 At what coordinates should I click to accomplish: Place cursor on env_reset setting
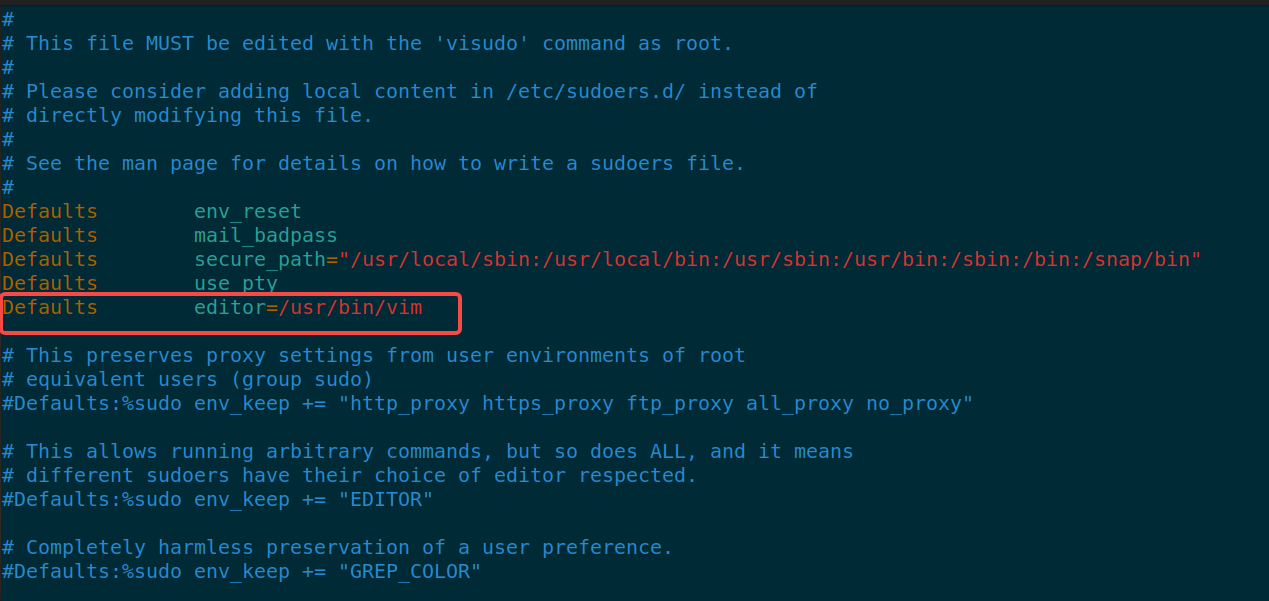point(247,212)
